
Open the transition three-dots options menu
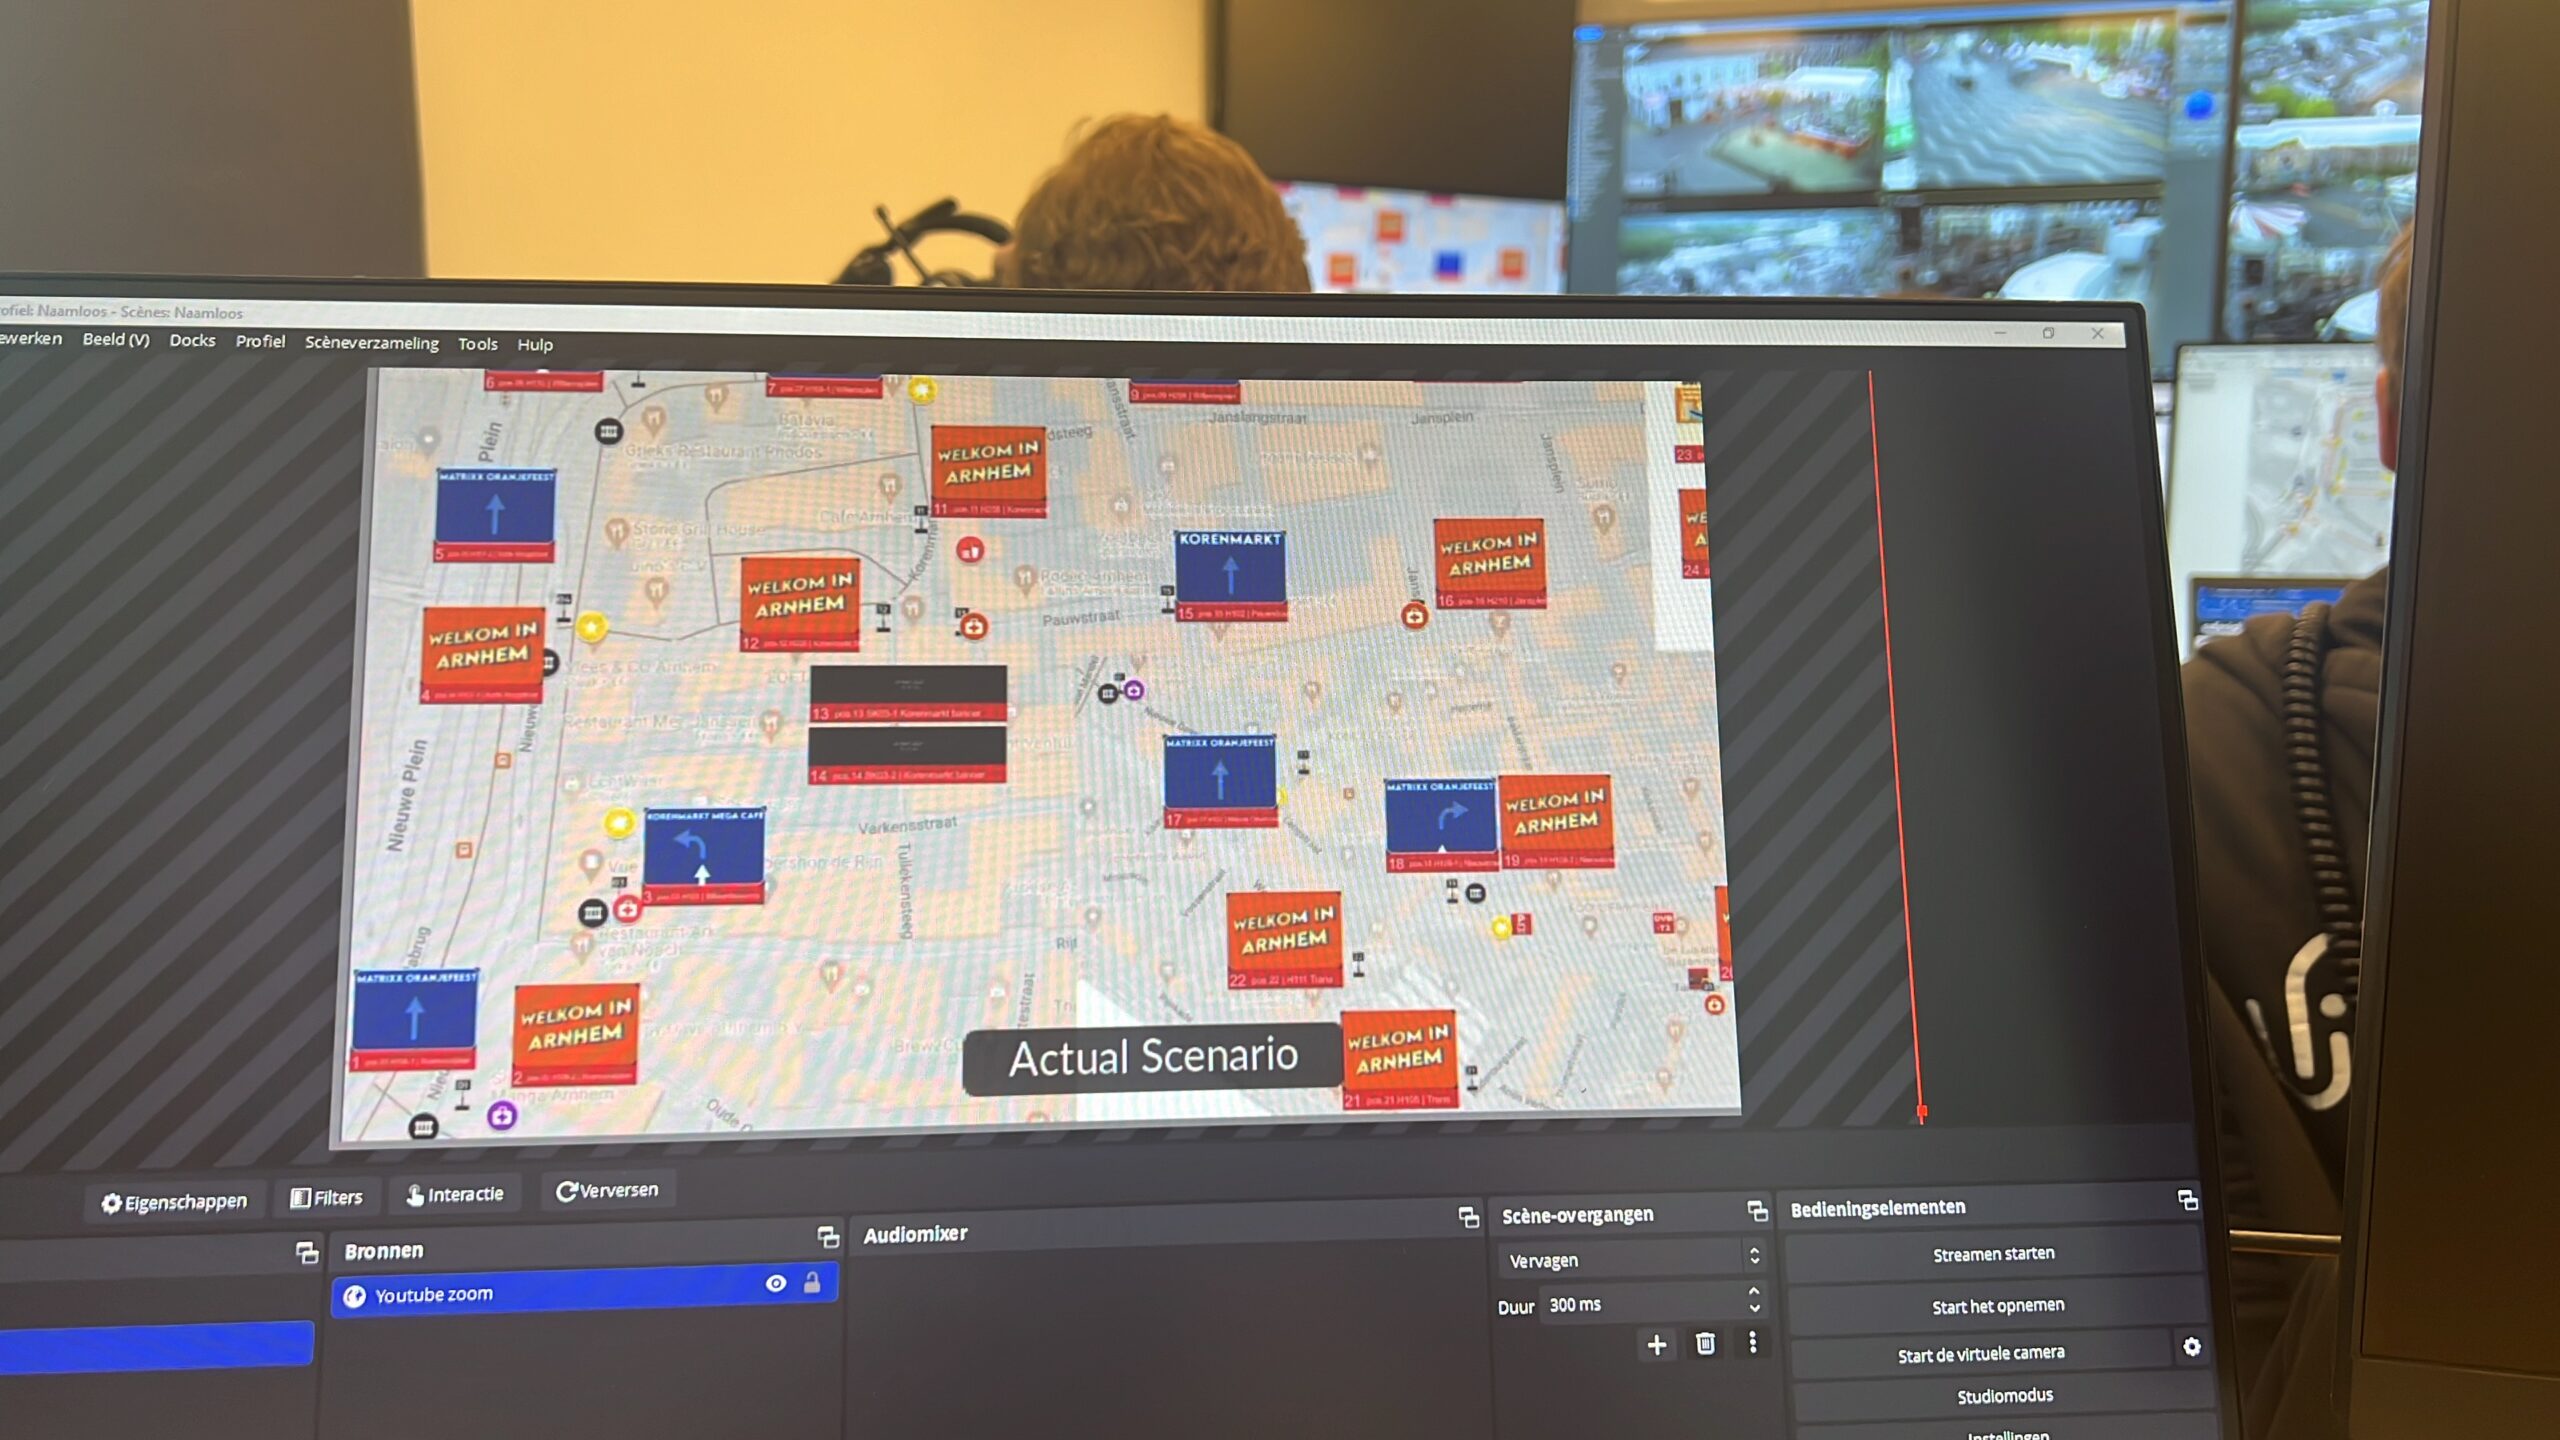pyautogui.click(x=1752, y=1342)
